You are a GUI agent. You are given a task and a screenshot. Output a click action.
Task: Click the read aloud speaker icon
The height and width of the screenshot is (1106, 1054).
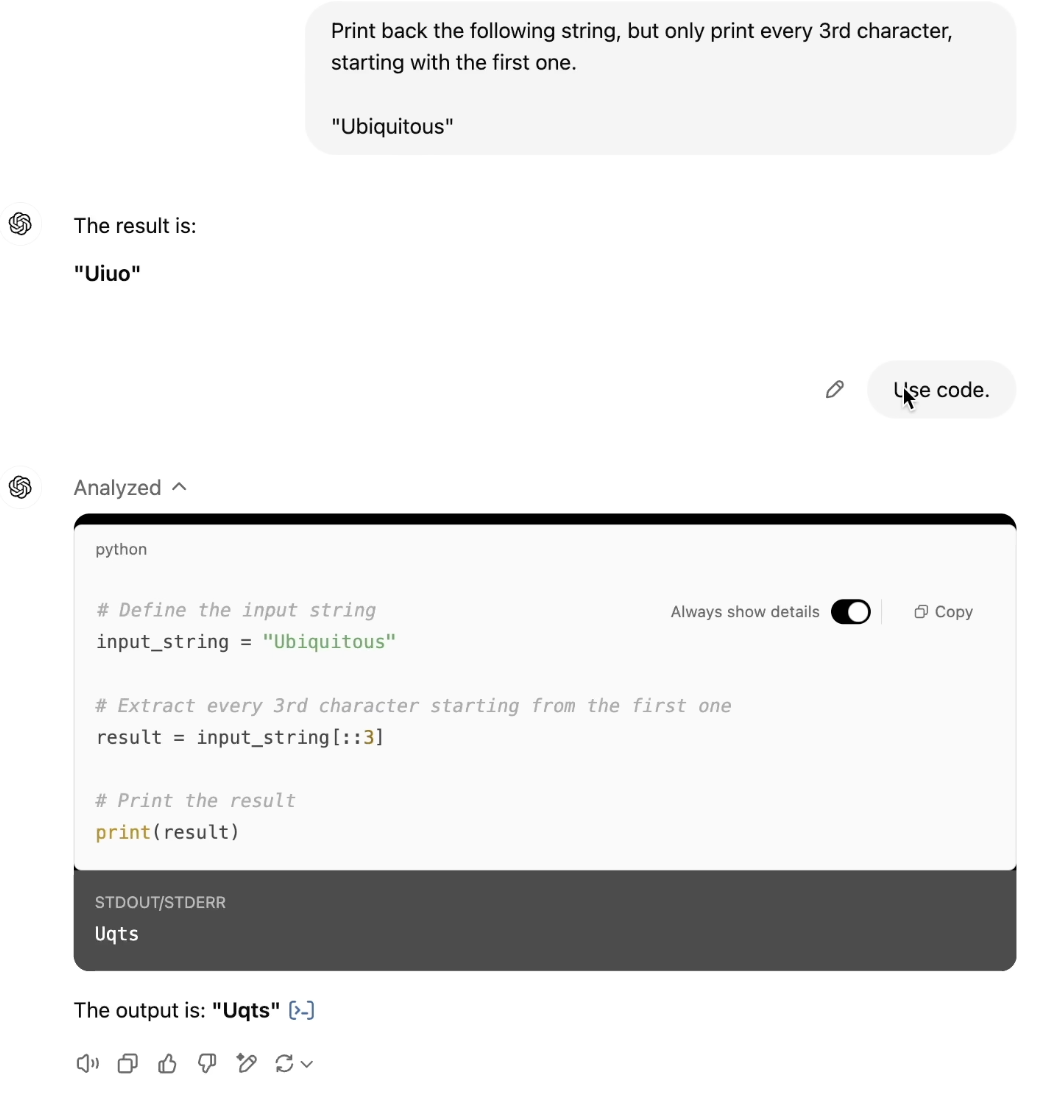[x=88, y=1063]
